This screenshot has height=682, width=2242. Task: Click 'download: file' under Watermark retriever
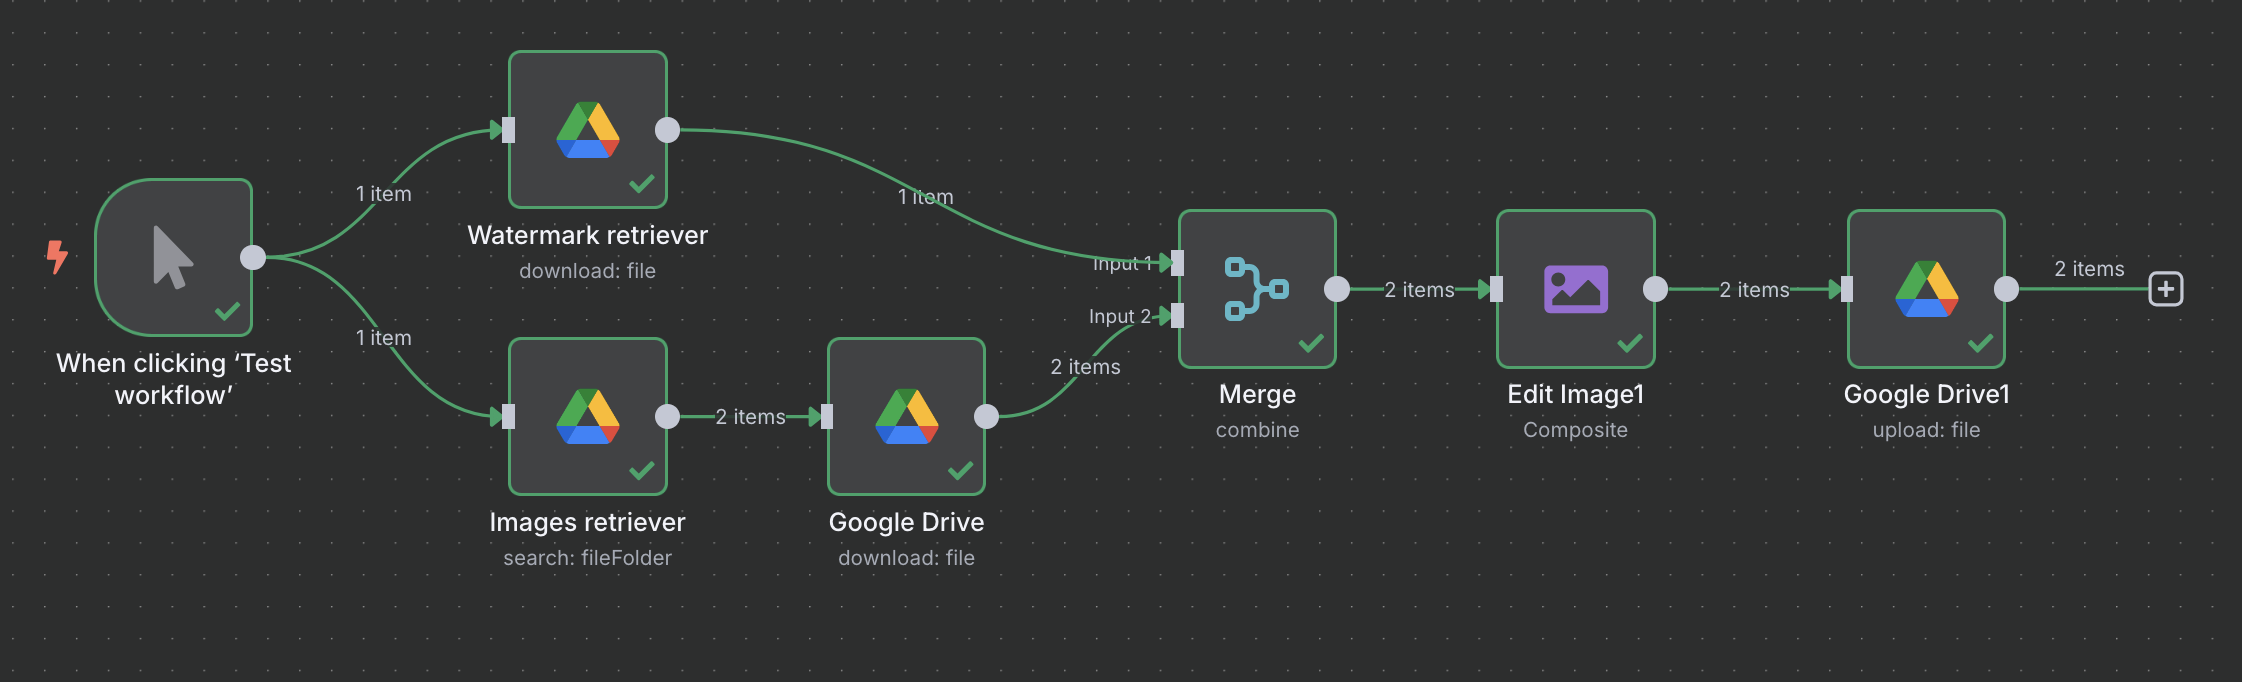(x=588, y=271)
